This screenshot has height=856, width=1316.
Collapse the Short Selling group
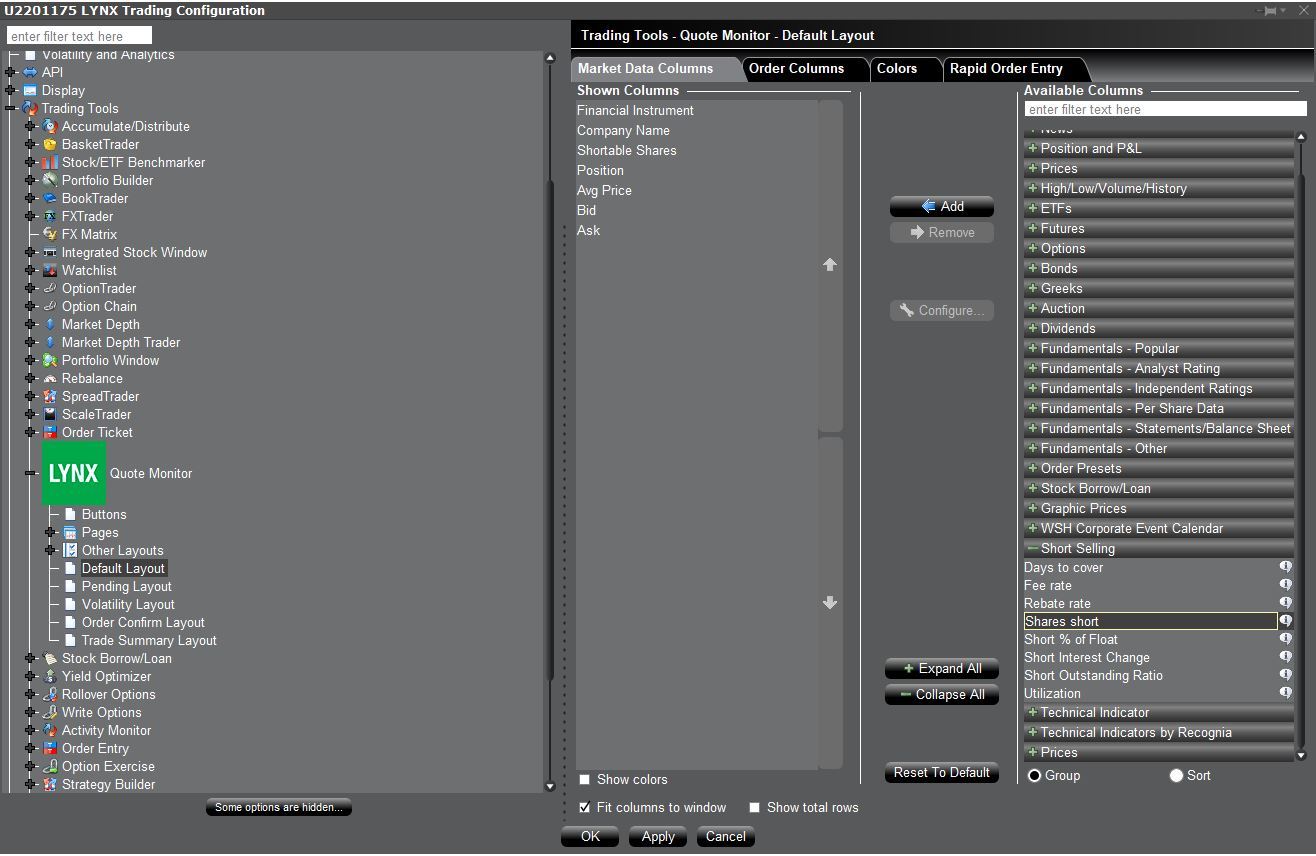1159,548
